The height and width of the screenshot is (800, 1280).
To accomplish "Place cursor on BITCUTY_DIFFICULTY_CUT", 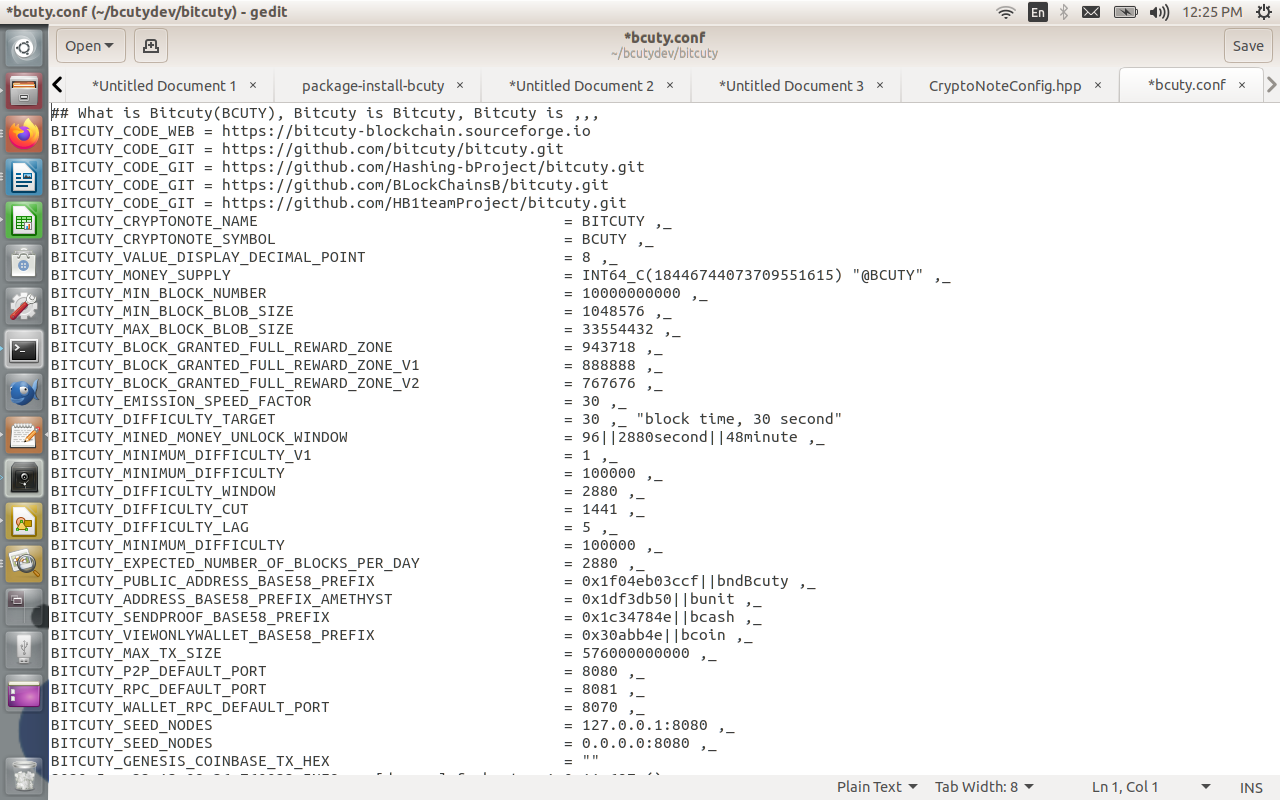I will point(150,509).
